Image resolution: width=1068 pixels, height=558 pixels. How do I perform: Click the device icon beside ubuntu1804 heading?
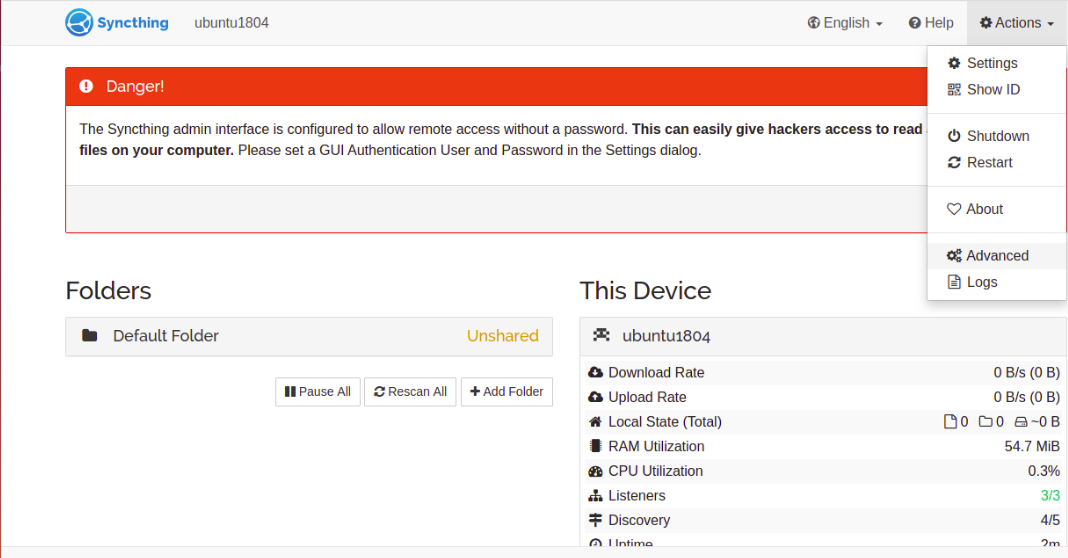click(601, 335)
